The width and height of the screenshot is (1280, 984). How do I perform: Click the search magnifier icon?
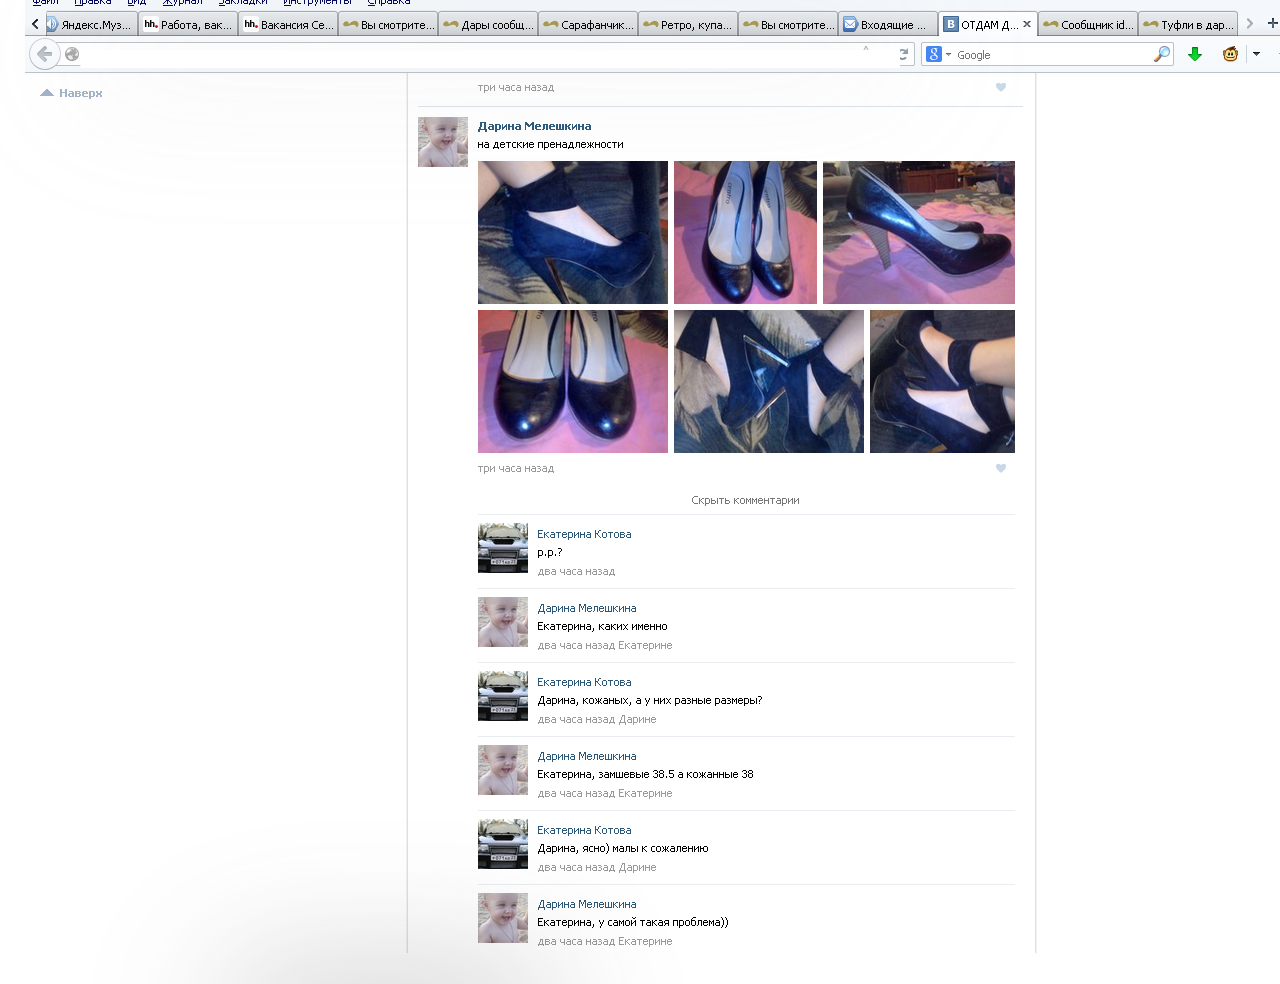pos(1161,54)
